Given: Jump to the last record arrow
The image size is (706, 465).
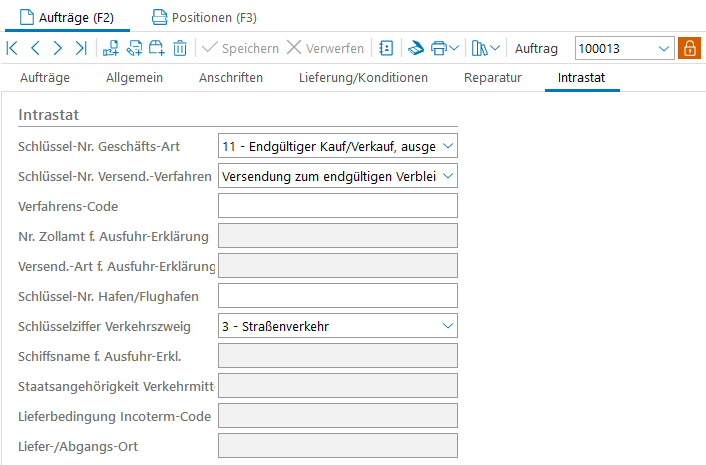Looking at the screenshot, I should [81, 48].
